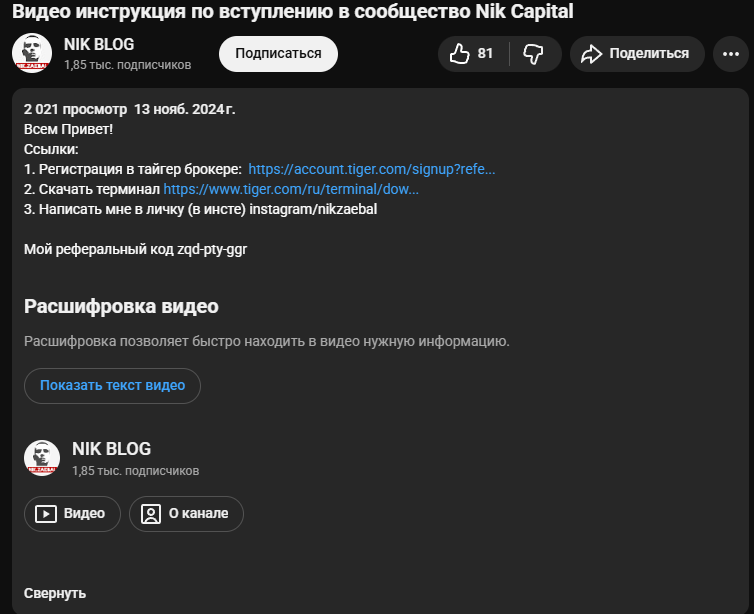Click the view count and date line

pyautogui.click(x=129, y=108)
